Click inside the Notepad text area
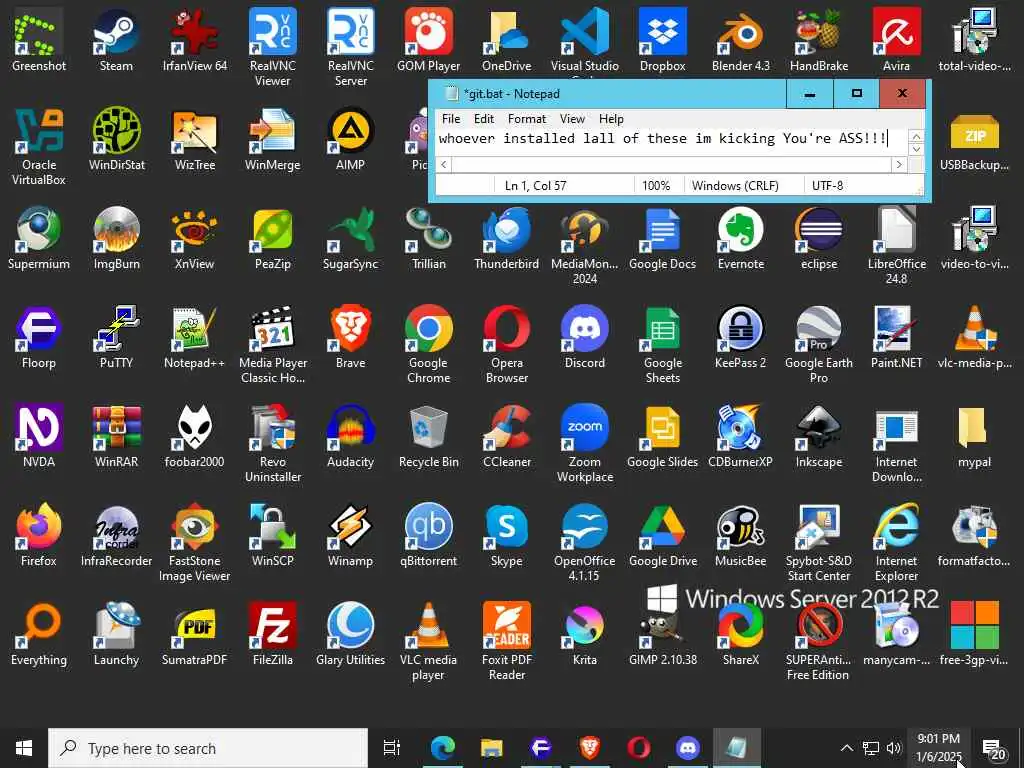 click(x=672, y=142)
